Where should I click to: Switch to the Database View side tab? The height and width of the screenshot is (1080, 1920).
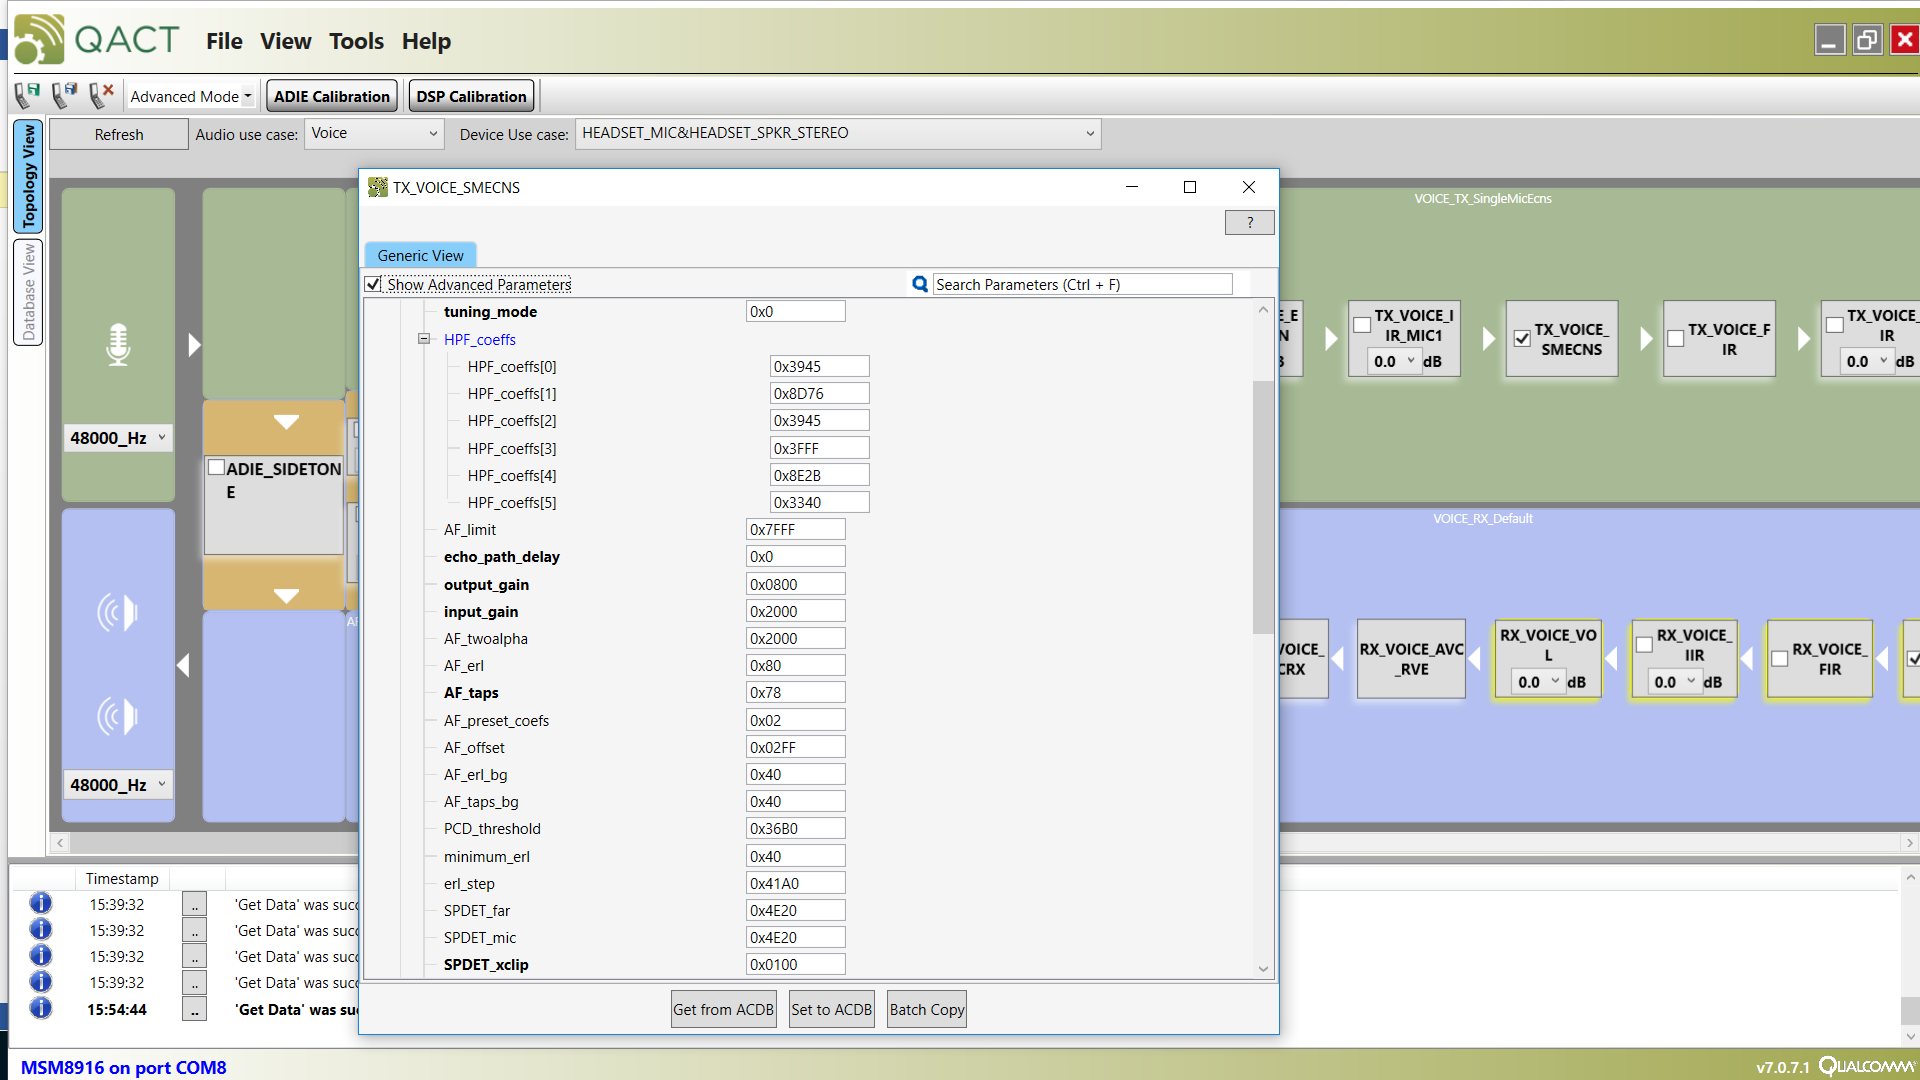click(x=28, y=292)
